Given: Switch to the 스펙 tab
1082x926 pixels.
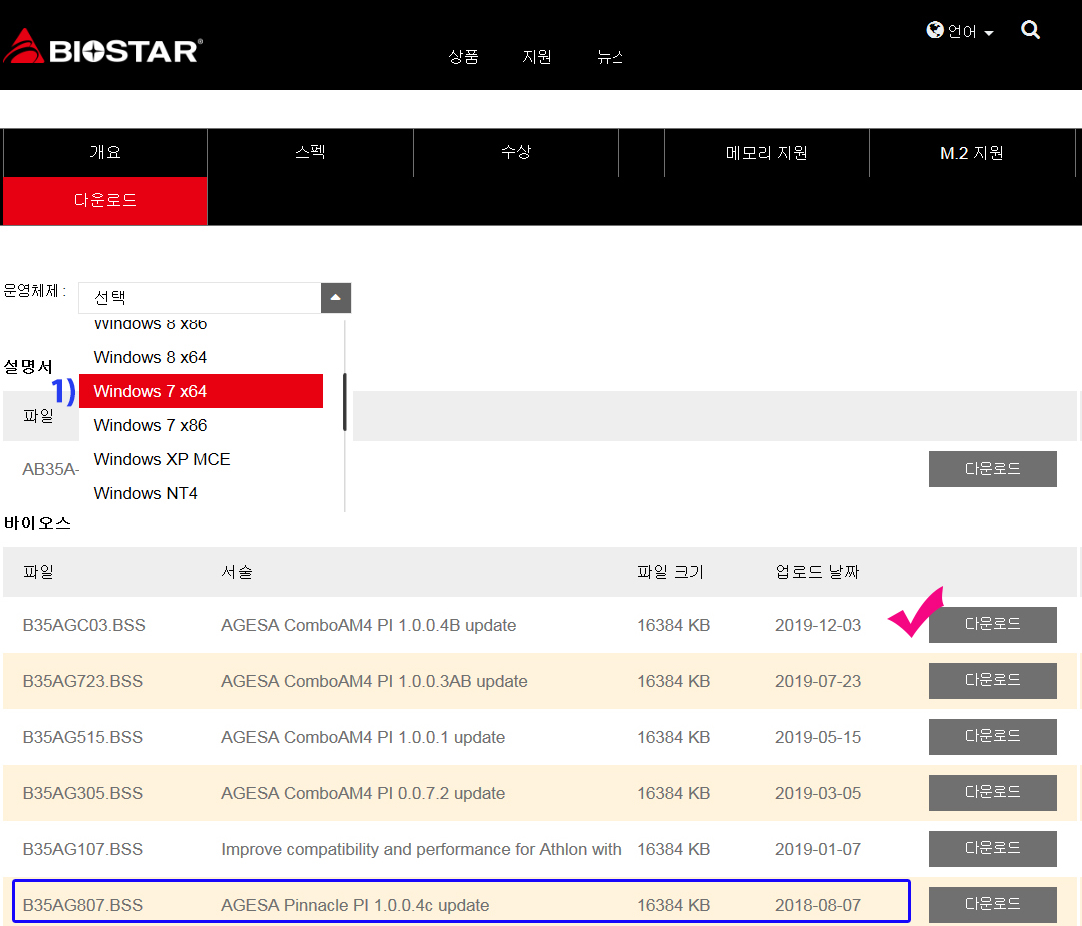Looking at the screenshot, I should point(311,152).
